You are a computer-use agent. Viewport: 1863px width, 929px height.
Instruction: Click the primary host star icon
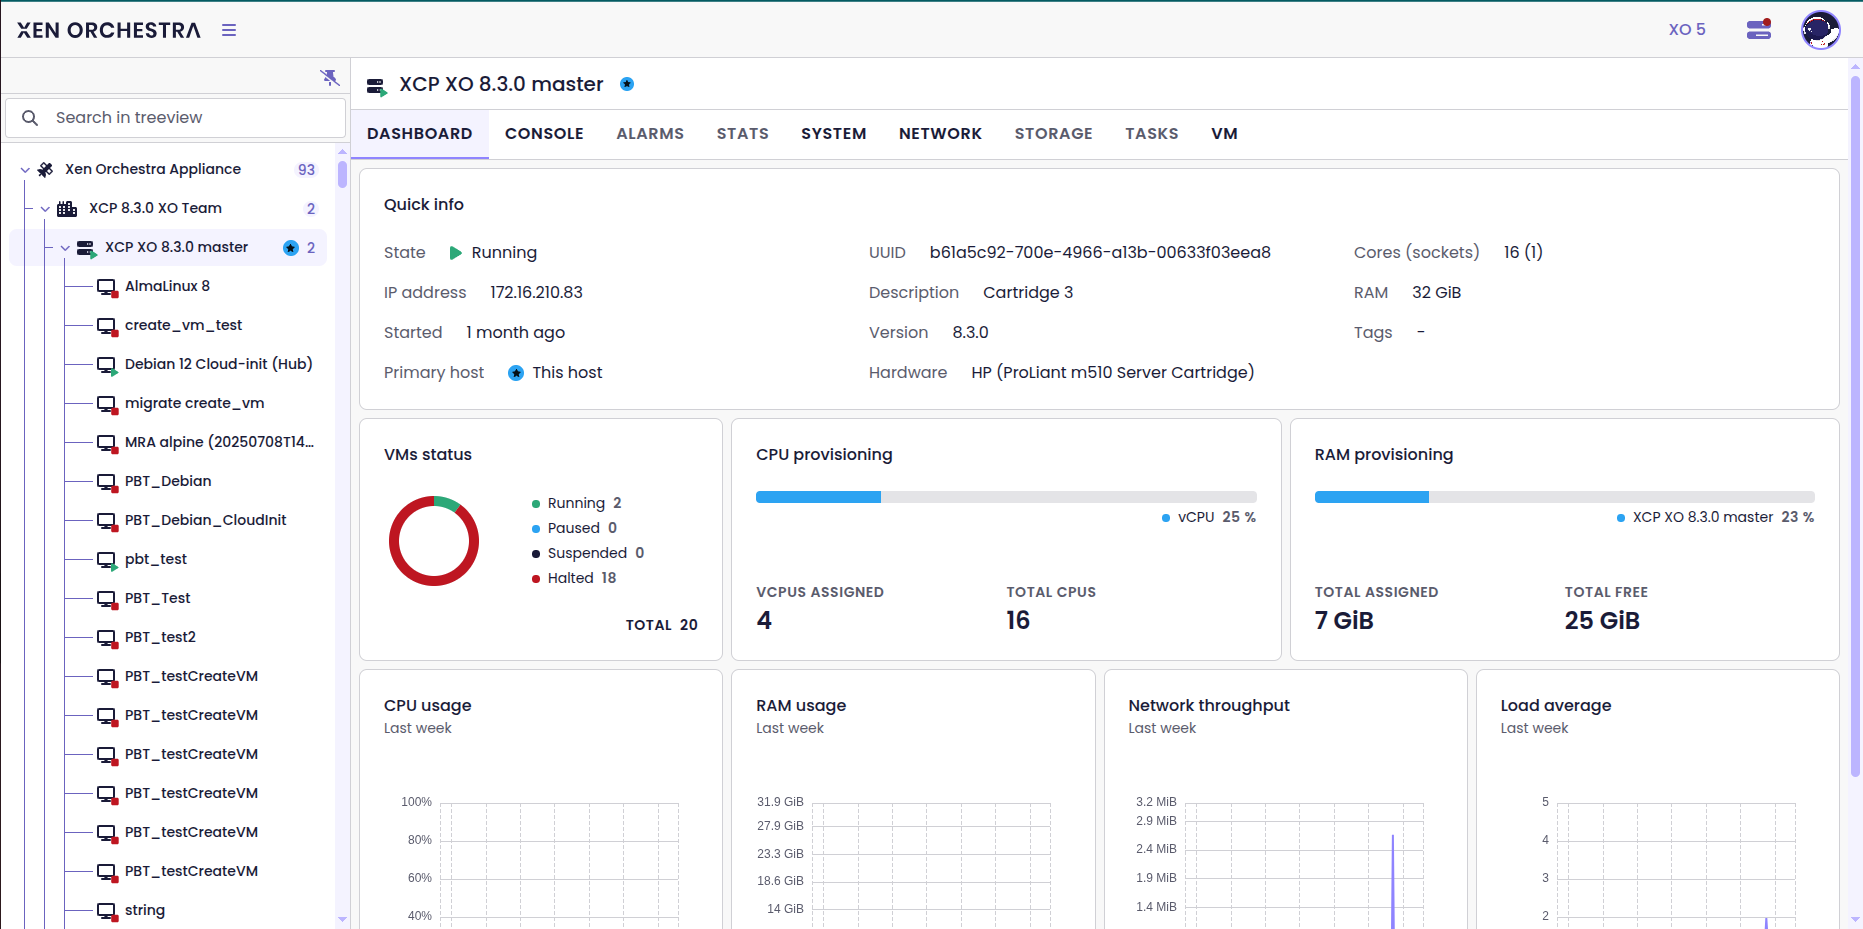tap(516, 373)
